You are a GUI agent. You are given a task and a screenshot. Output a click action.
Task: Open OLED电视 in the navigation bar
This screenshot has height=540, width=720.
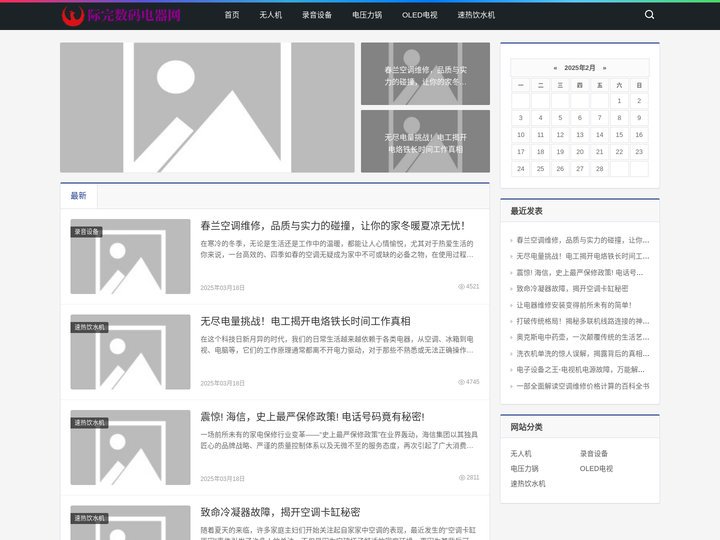pyautogui.click(x=420, y=15)
